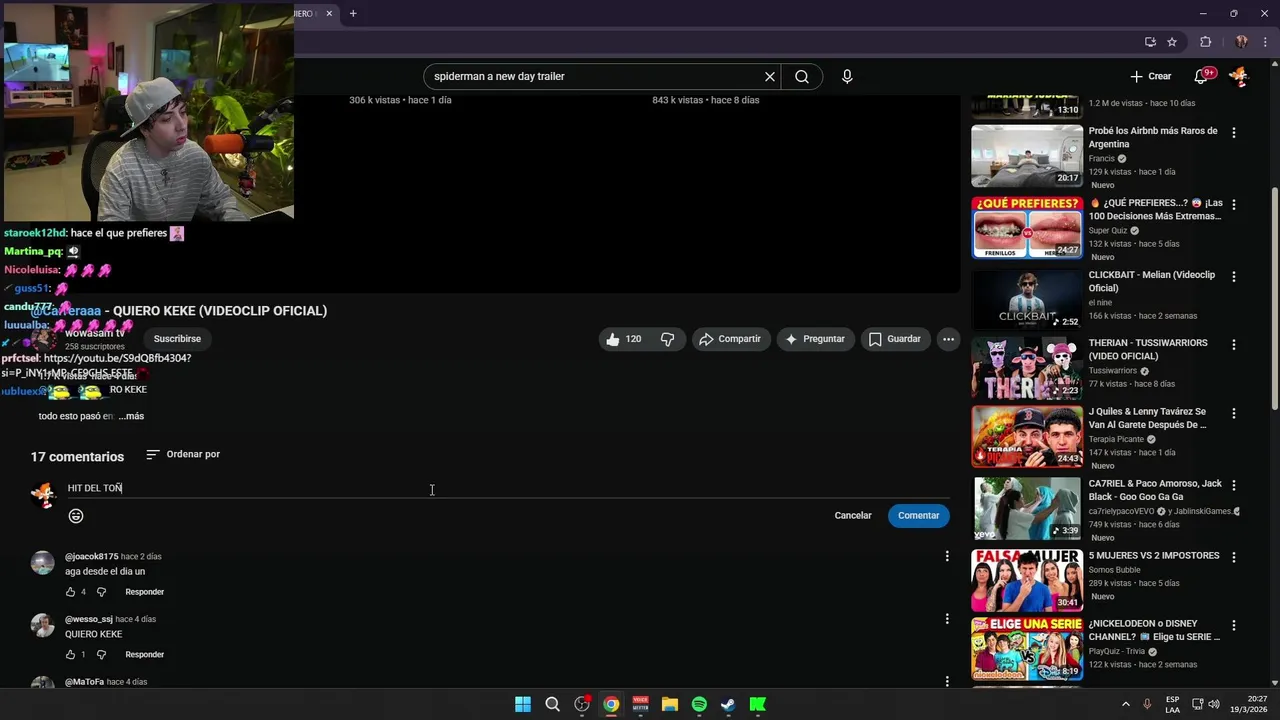This screenshot has height=720, width=1280.
Task: Reply to @wesso_ssj's comment
Action: click(x=144, y=655)
